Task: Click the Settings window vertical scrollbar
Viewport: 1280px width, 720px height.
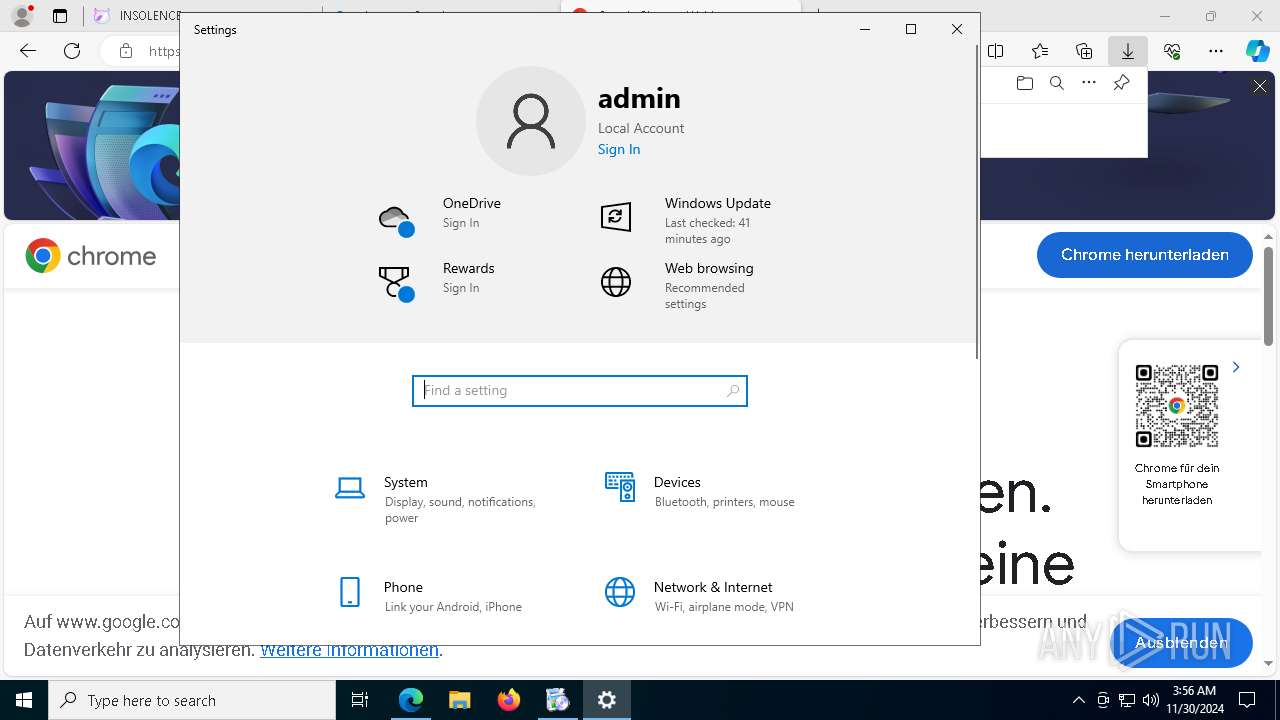Action: [976, 200]
